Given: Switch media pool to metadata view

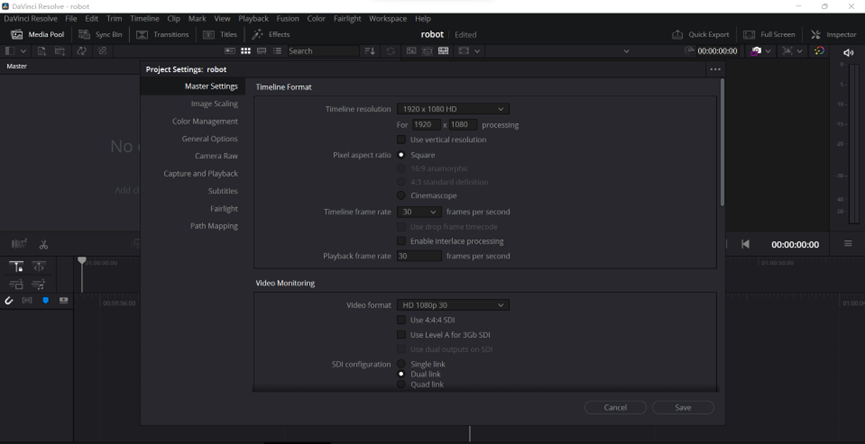Looking at the screenshot, I should pyautogui.click(x=229, y=51).
